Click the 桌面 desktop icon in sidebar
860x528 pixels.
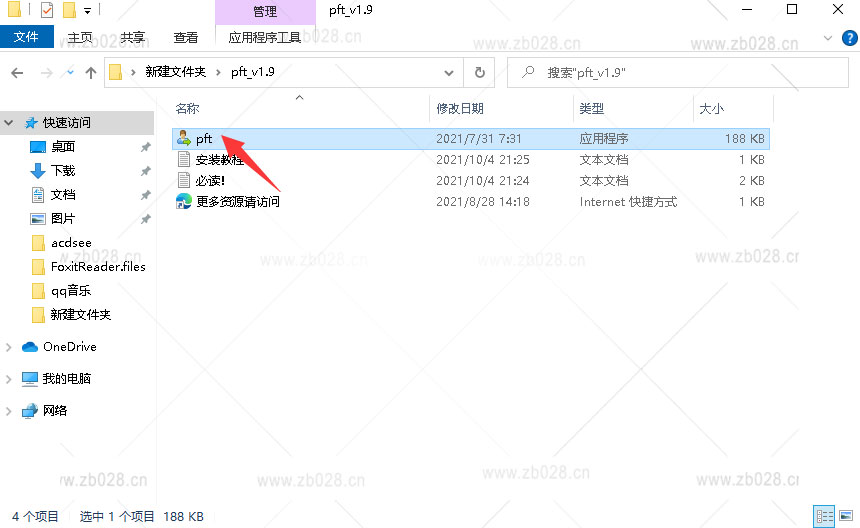[38, 147]
